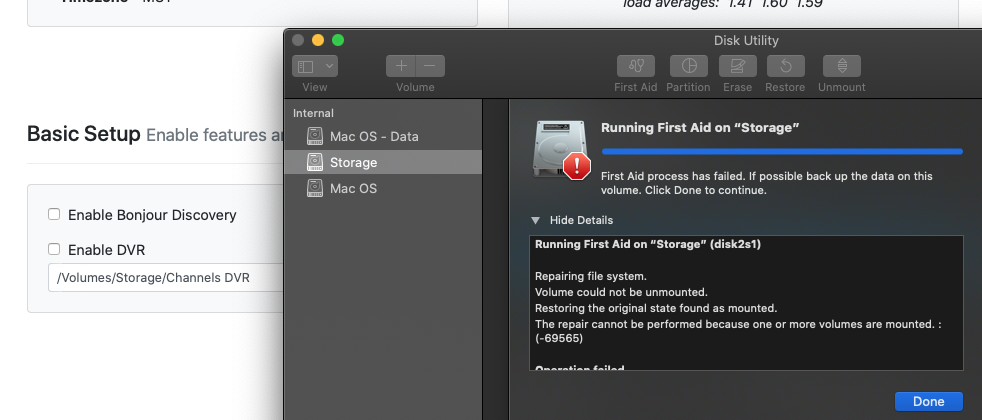This screenshot has height=420, width=982.
Task: Click the Restore toolbar icon
Action: pos(785,66)
